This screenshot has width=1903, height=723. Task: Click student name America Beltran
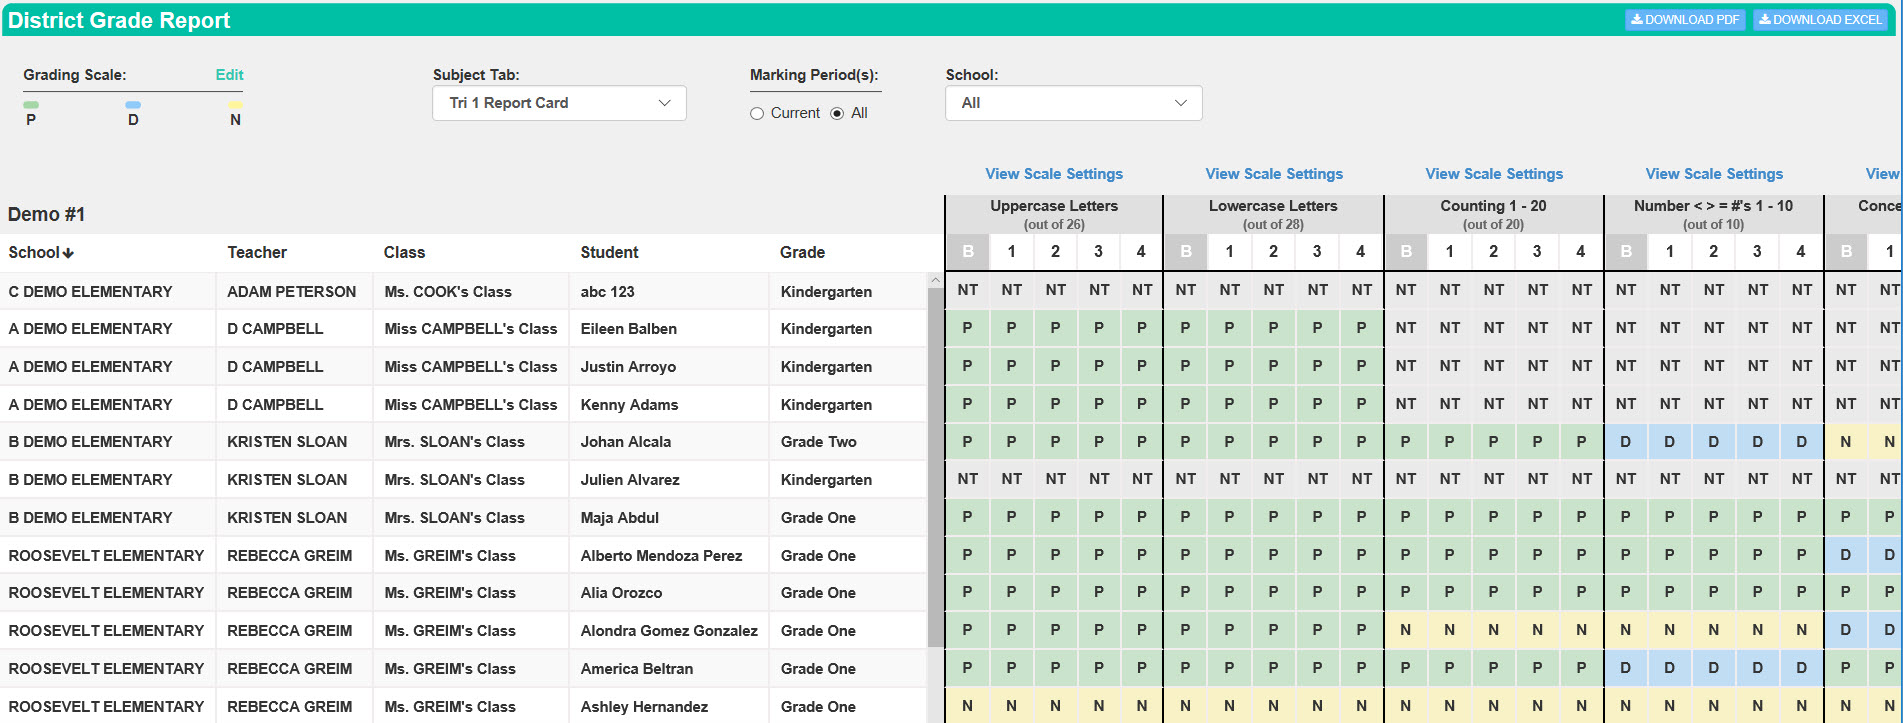(x=636, y=669)
